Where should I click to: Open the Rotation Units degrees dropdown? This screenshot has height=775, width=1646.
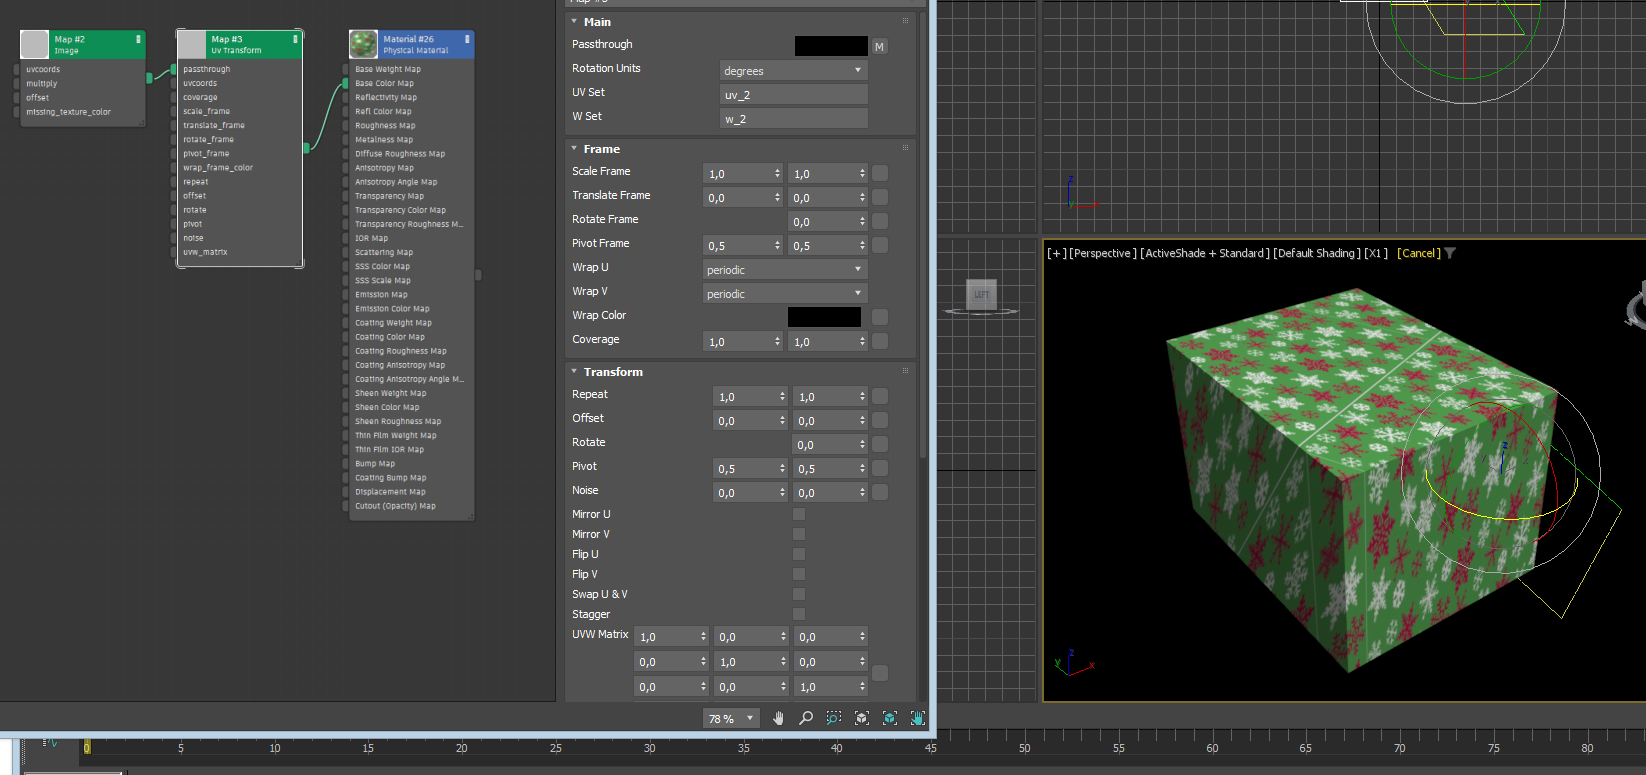point(793,71)
